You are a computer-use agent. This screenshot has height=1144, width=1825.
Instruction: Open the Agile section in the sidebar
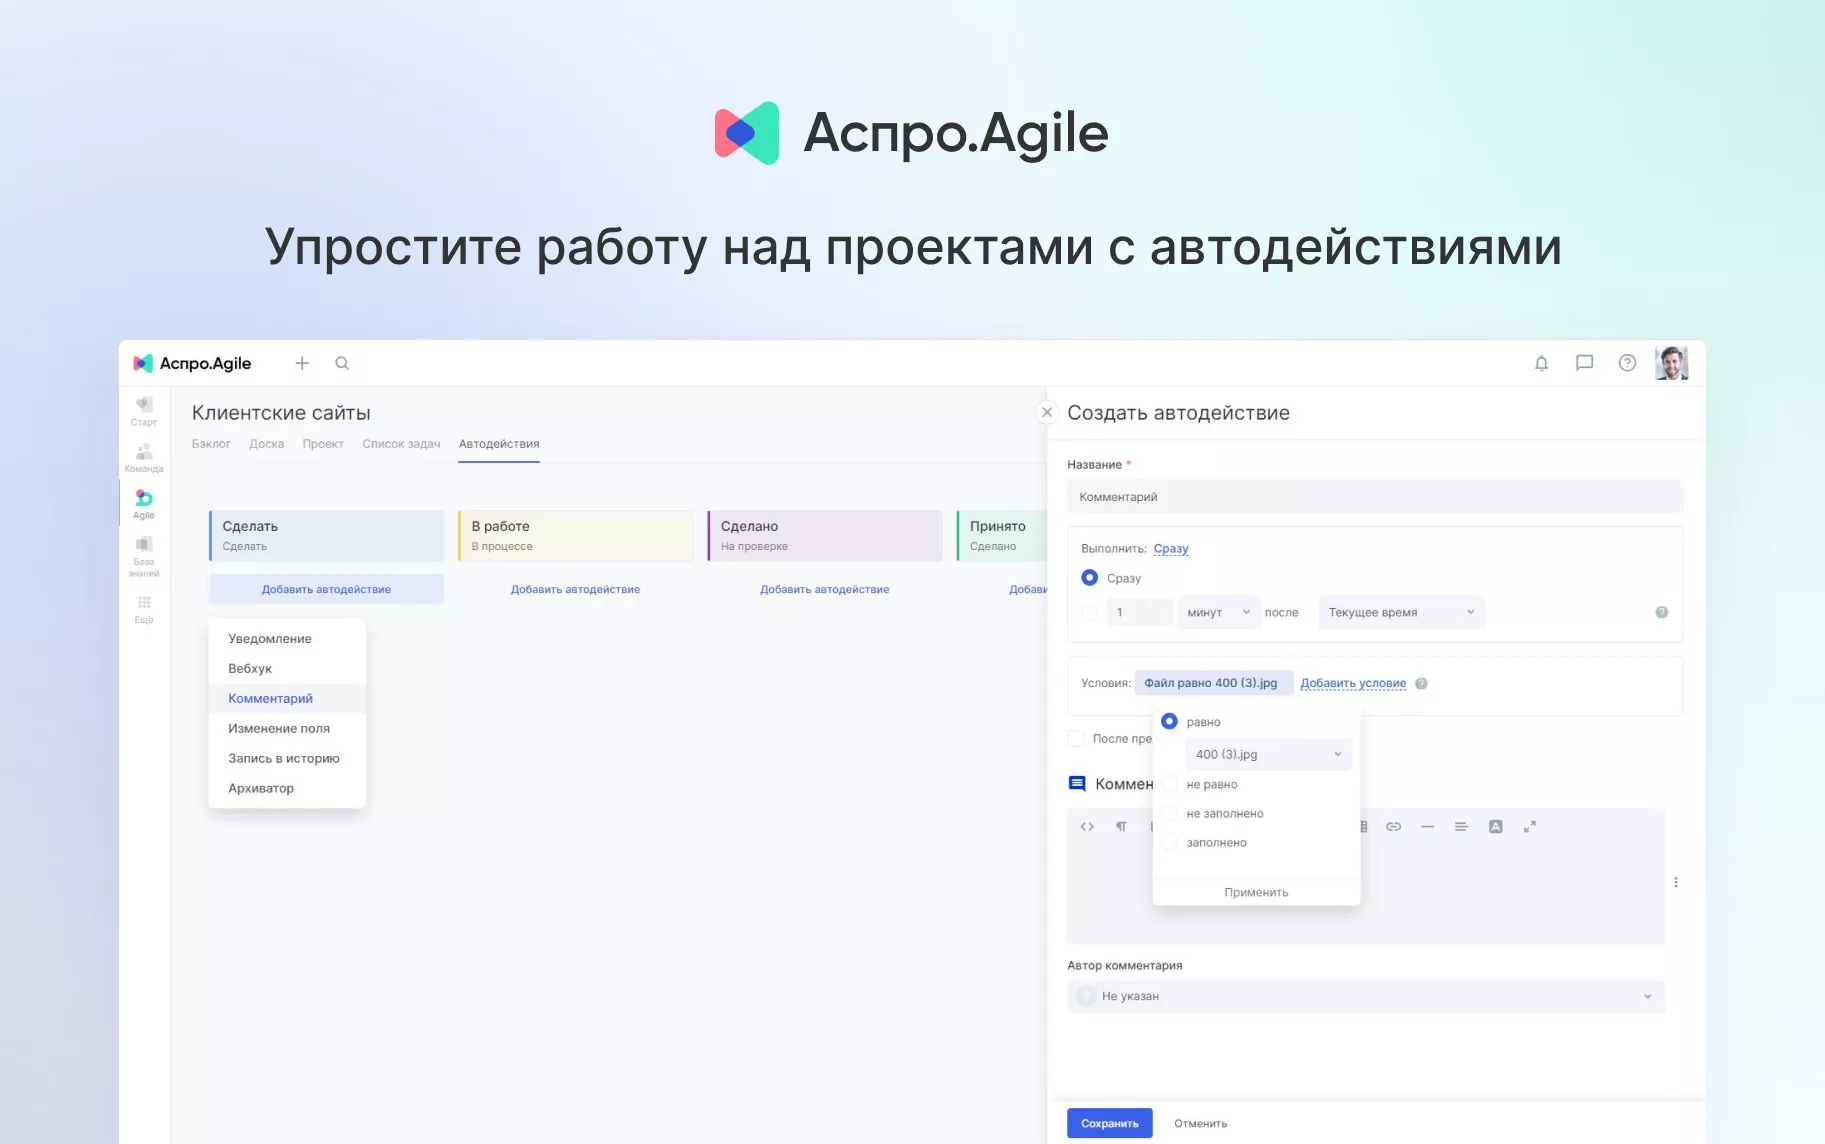[x=143, y=503]
